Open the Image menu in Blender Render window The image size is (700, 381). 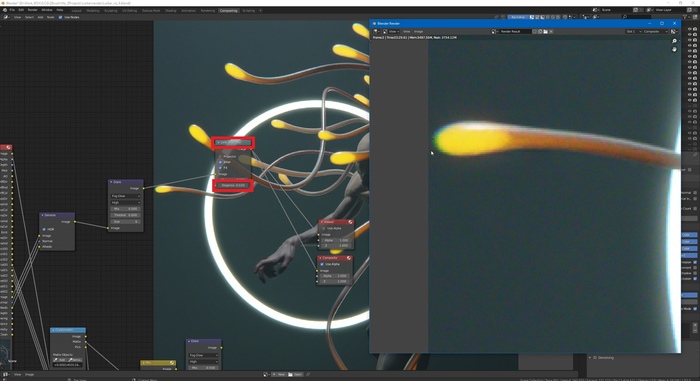[x=418, y=31]
